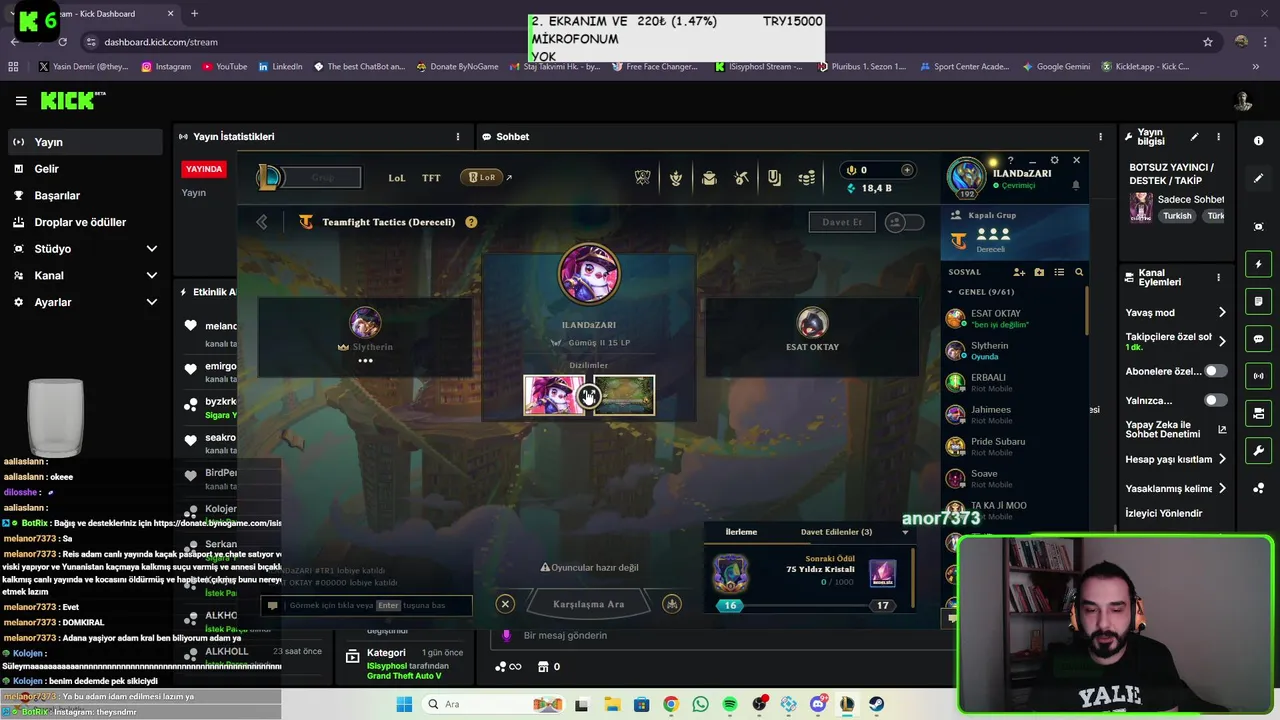Open Kick right-sidebar wrench tool
Image resolution: width=1280 pixels, height=720 pixels.
tap(1259, 451)
